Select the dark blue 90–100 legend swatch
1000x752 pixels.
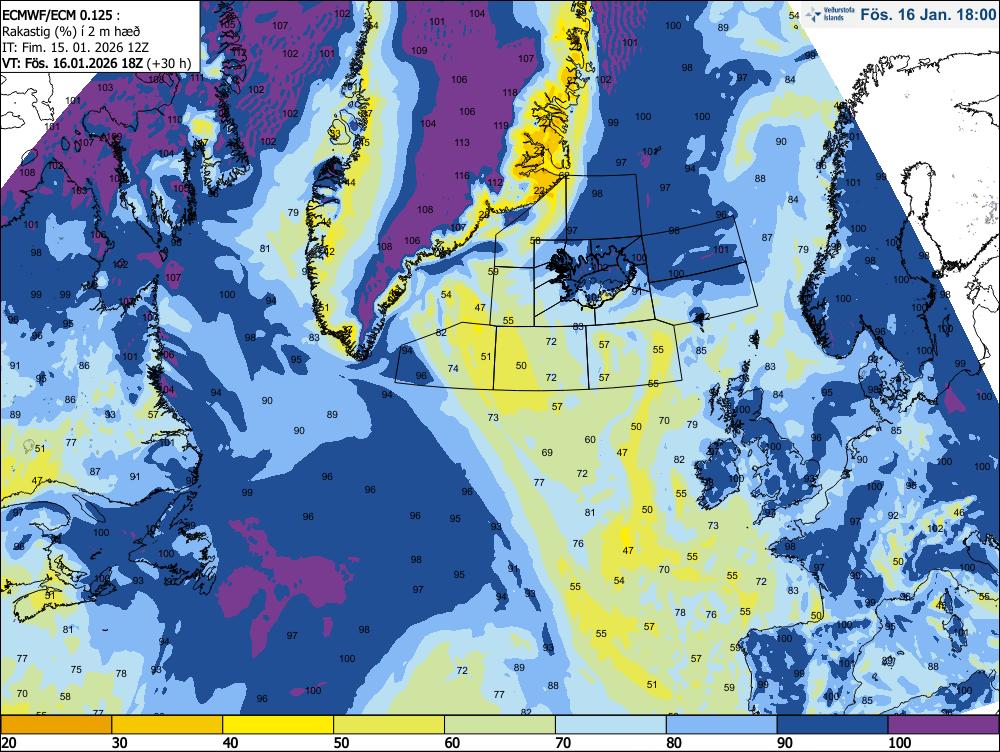pyautogui.click(x=832, y=725)
